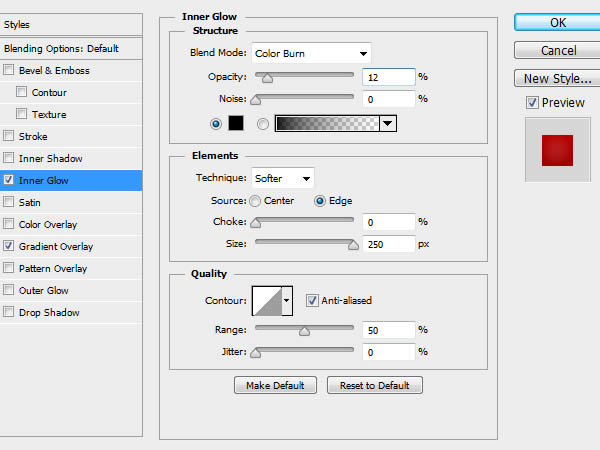Enable the Satin checkbox
The image size is (600, 450).
[x=8, y=202]
